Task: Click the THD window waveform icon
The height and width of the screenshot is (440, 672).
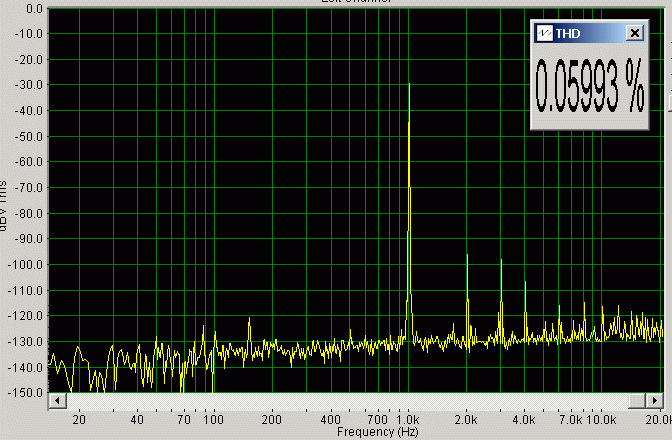Action: click(x=544, y=33)
